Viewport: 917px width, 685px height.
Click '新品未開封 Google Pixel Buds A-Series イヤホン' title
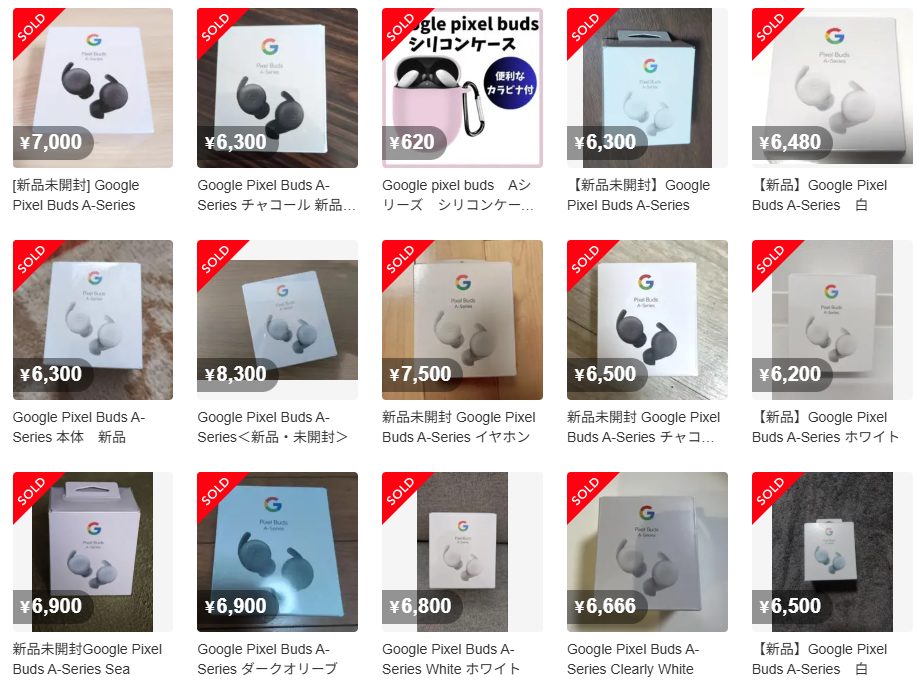point(458,427)
